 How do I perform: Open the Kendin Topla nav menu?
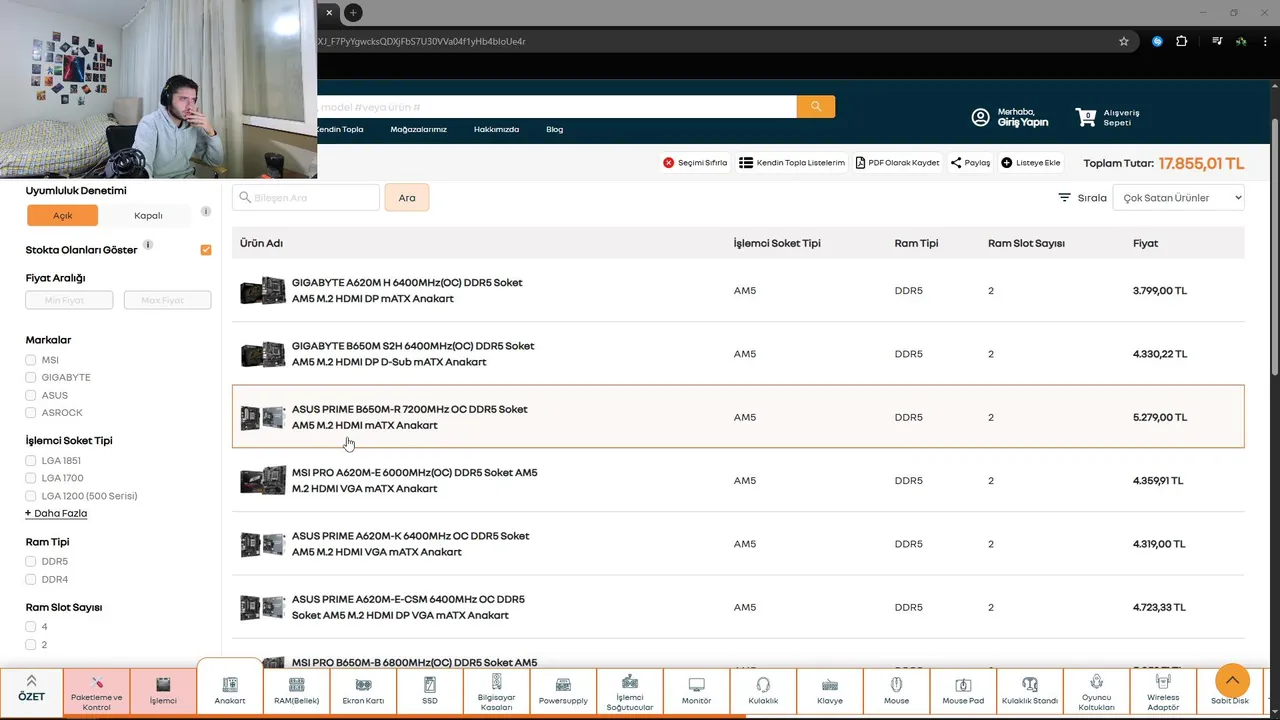point(339,129)
